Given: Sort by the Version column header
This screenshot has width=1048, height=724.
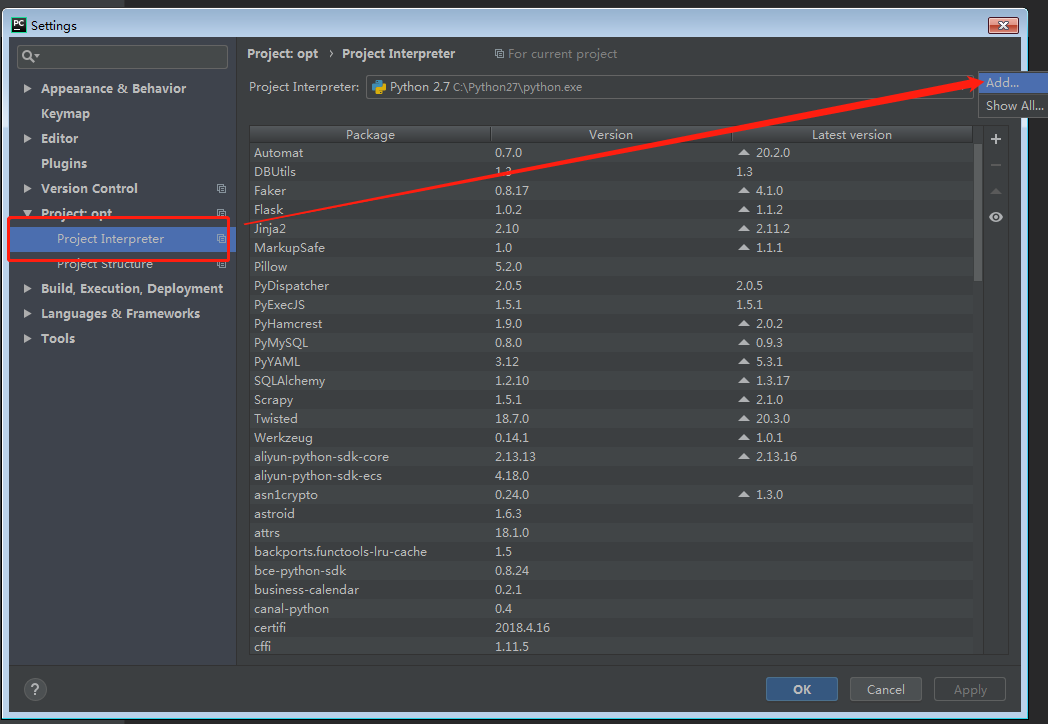Looking at the screenshot, I should click(x=611, y=134).
